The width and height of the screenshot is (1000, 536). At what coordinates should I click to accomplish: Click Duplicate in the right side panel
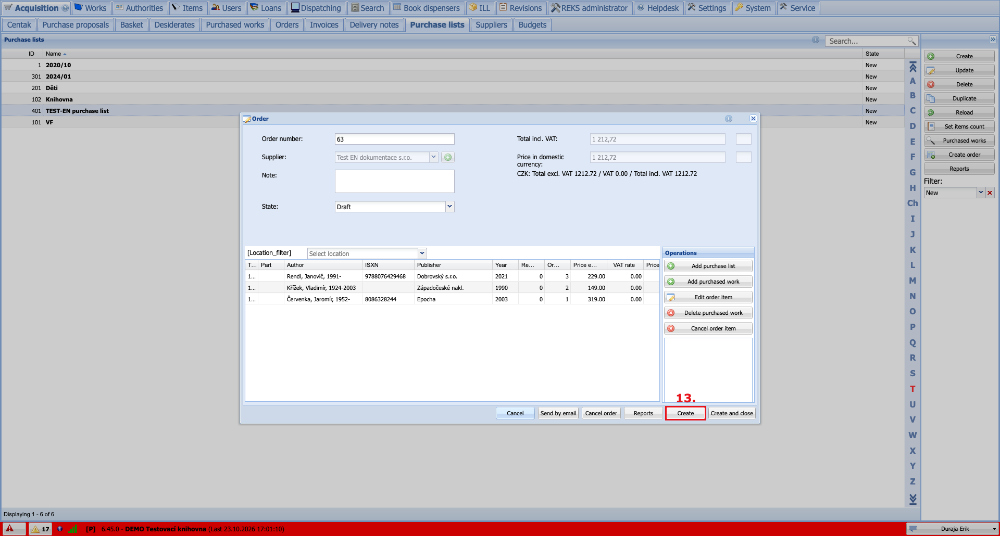[960, 98]
